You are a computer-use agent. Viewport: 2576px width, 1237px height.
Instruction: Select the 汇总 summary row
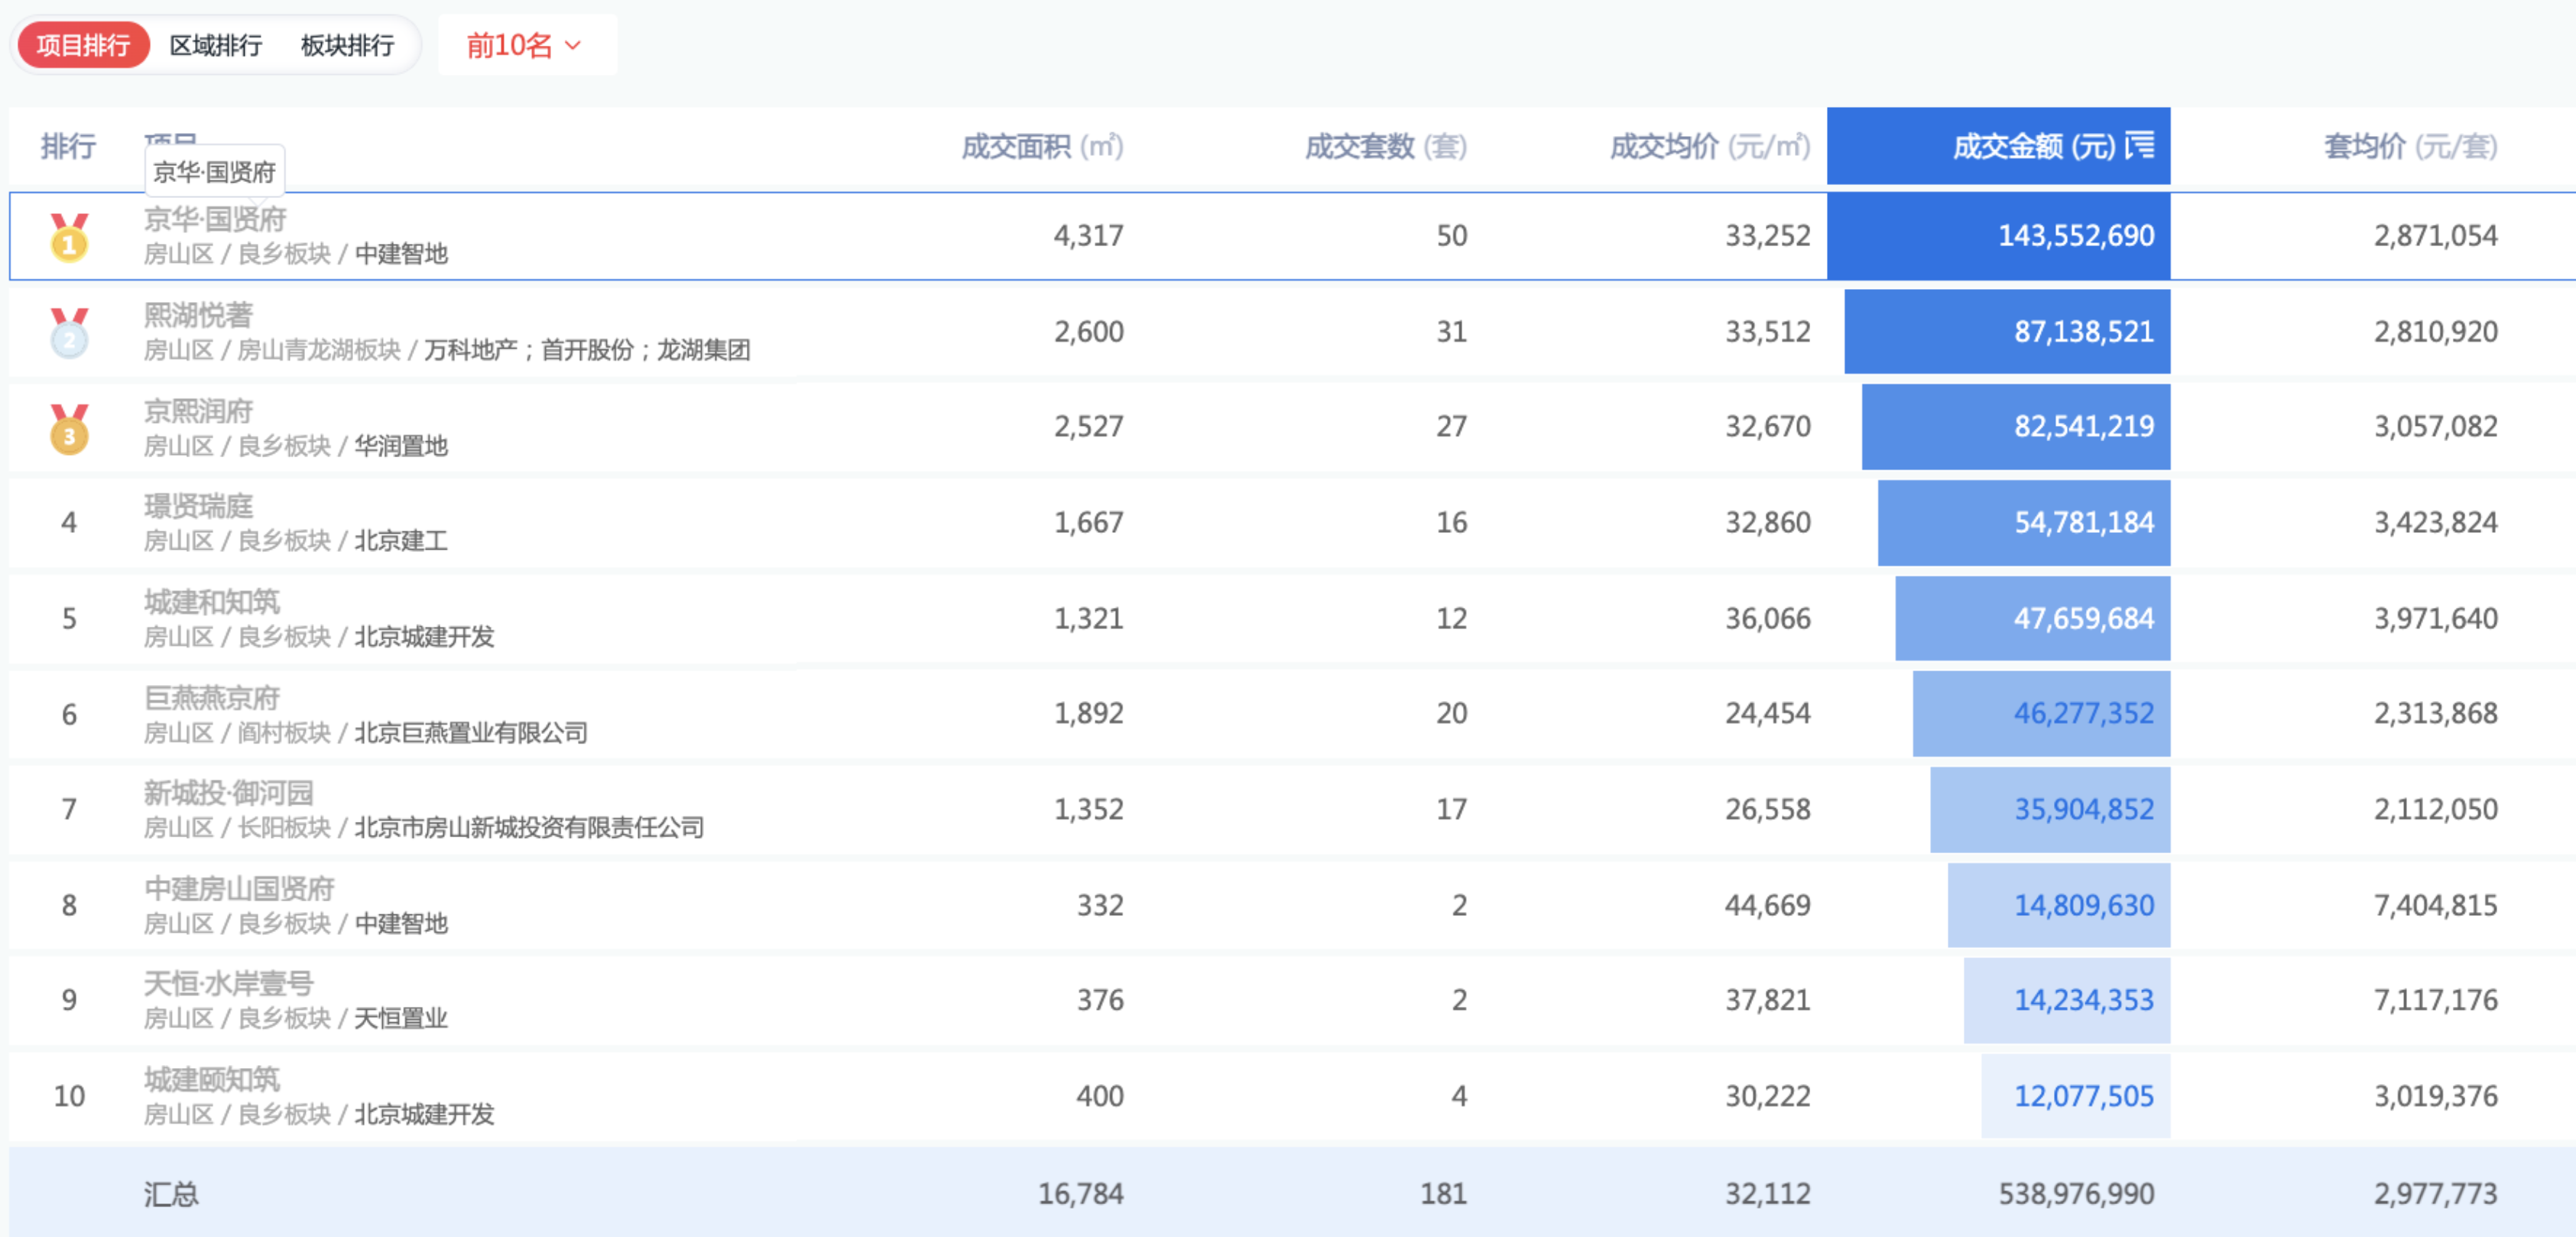pos(172,1193)
